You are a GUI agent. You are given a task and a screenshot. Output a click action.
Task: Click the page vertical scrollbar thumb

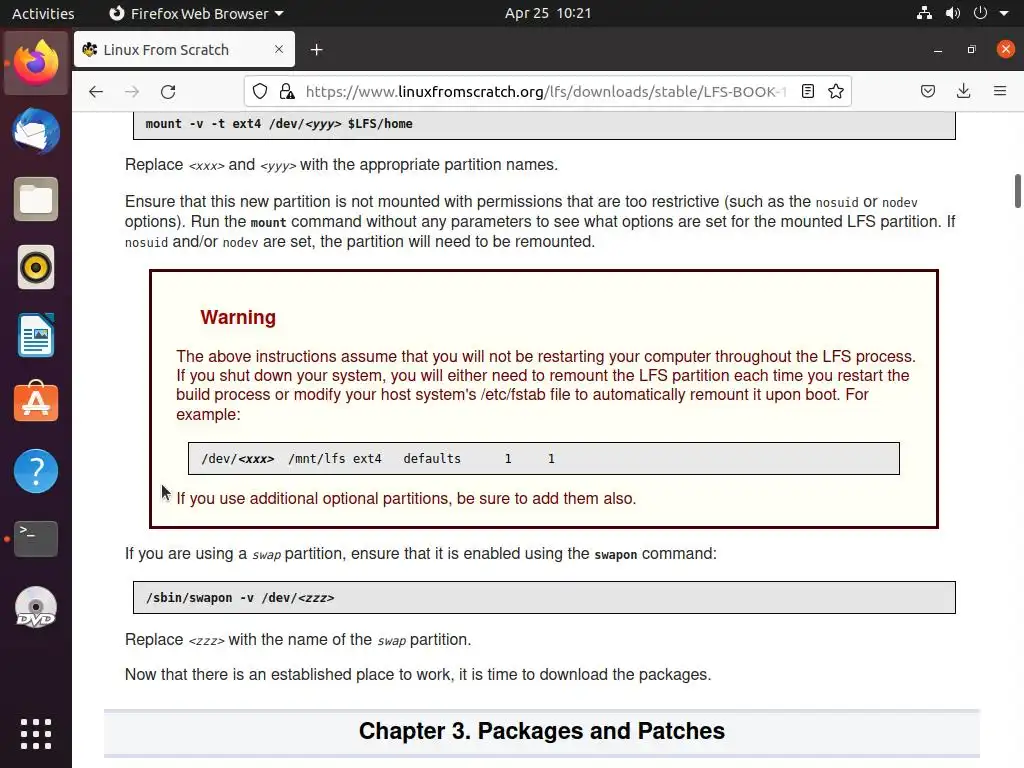coord(1017,191)
